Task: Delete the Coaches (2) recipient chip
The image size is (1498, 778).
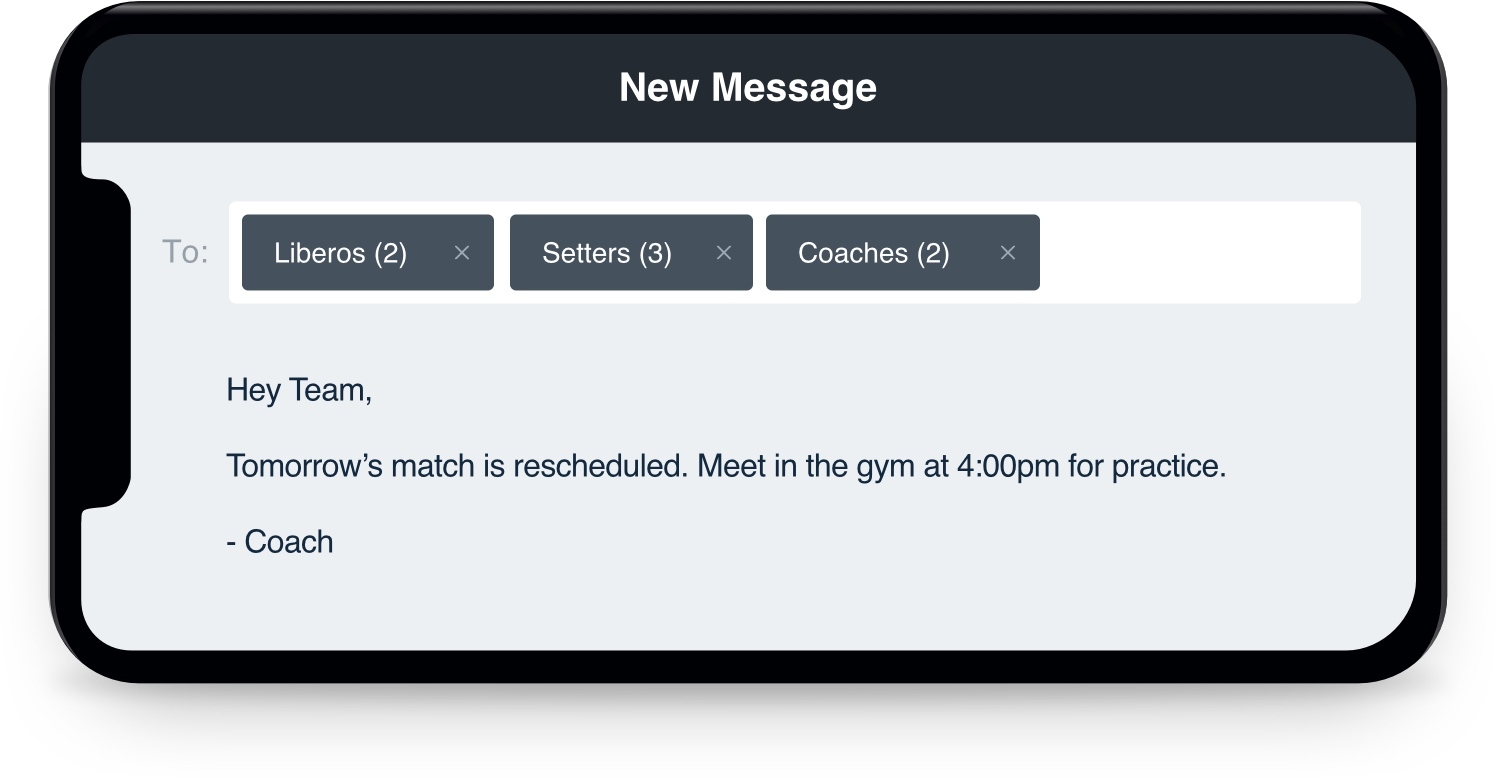Action: point(1008,253)
